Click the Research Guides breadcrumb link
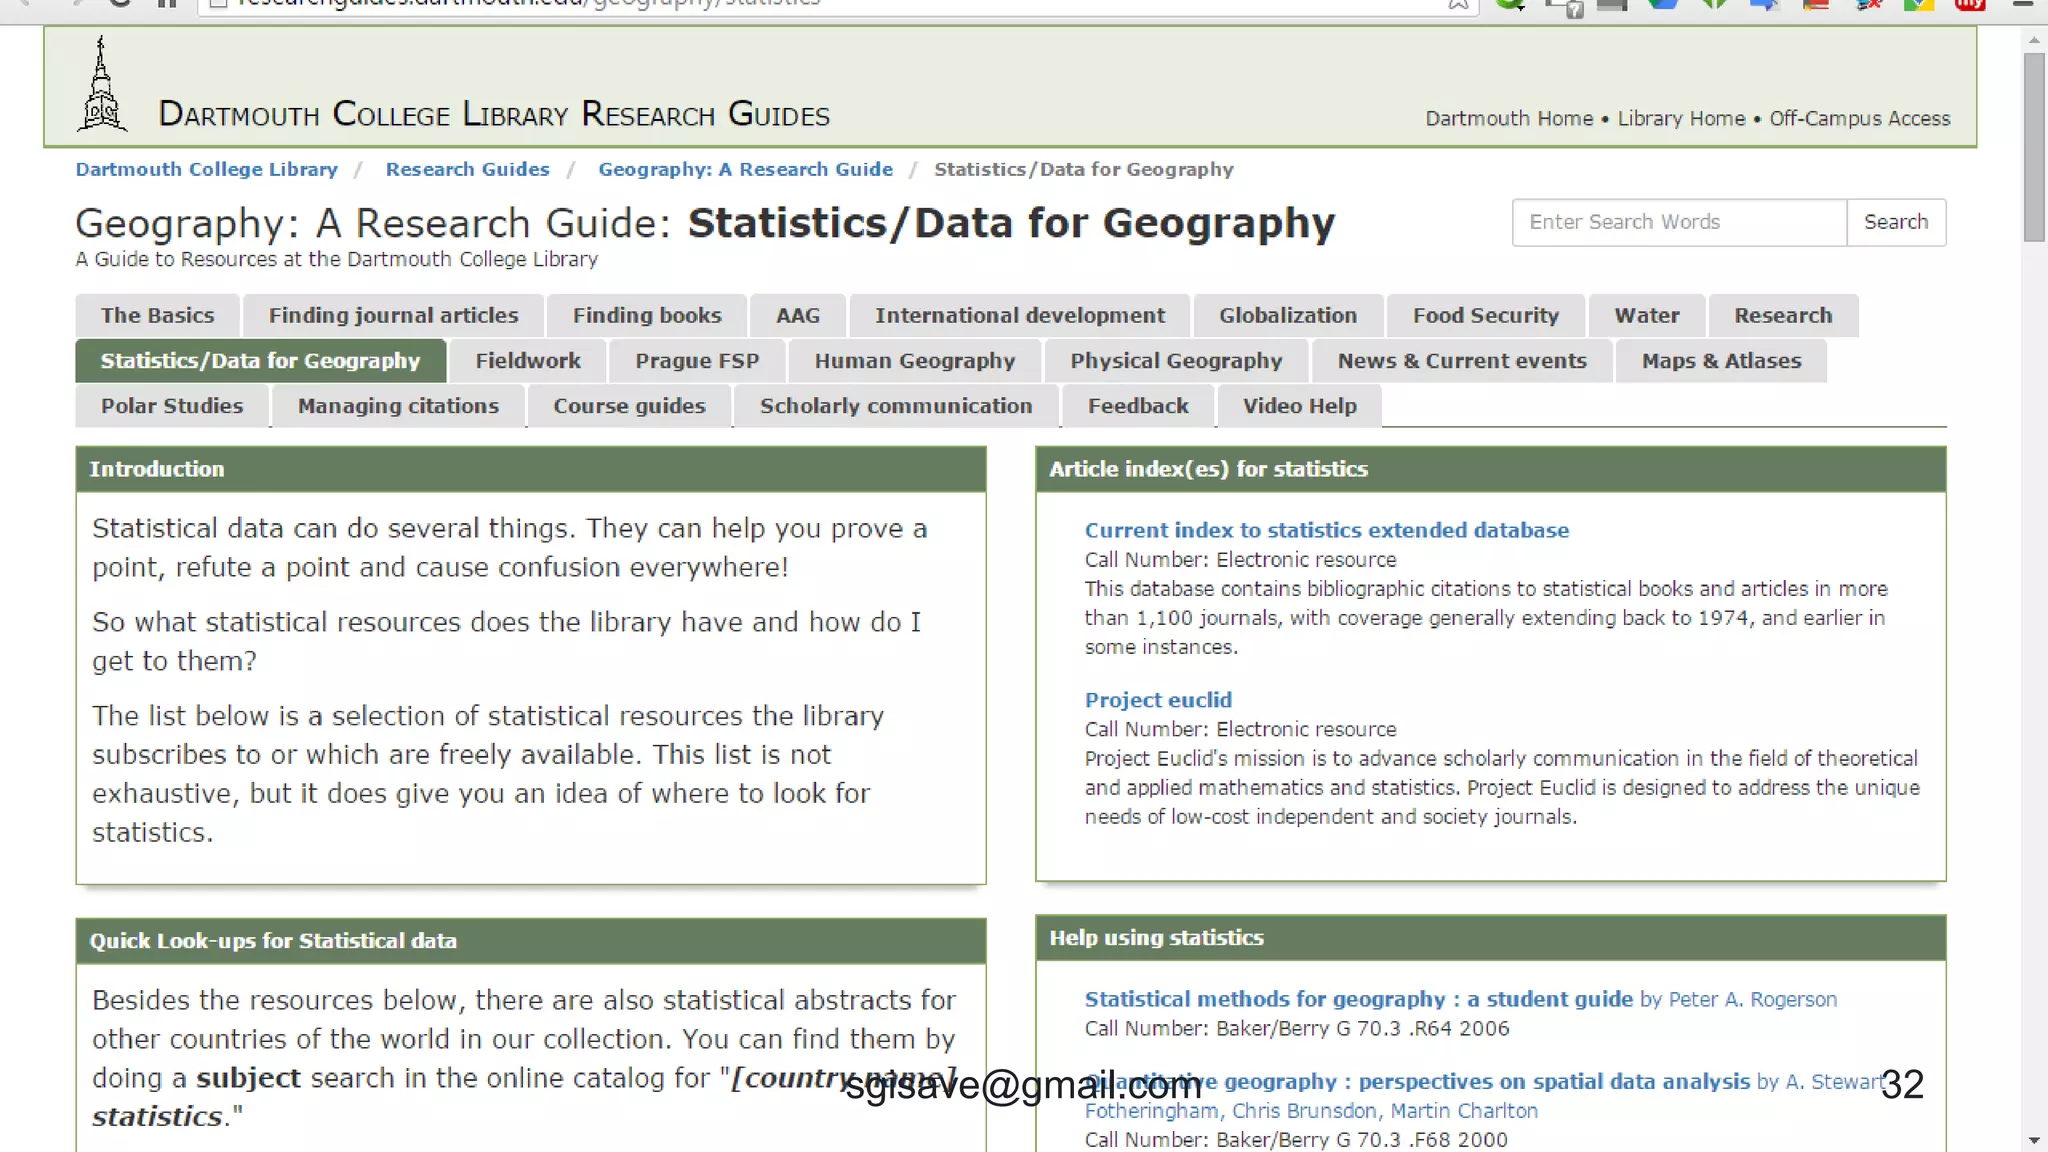This screenshot has width=2048, height=1152. [x=467, y=169]
